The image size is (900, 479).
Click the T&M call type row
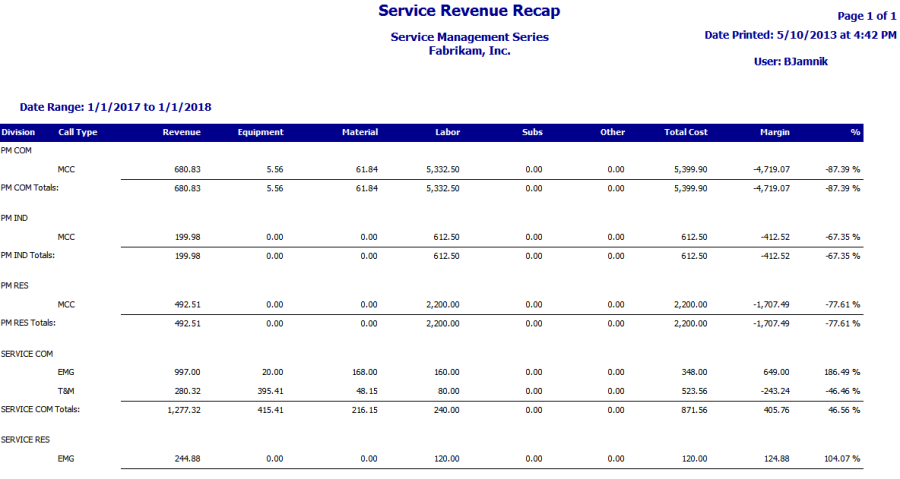[65, 391]
